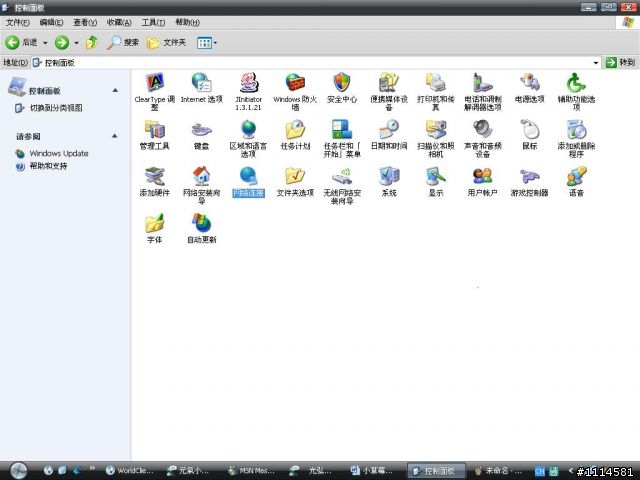
Task: Expand the forward button history dropdown
Action: (x=76, y=42)
